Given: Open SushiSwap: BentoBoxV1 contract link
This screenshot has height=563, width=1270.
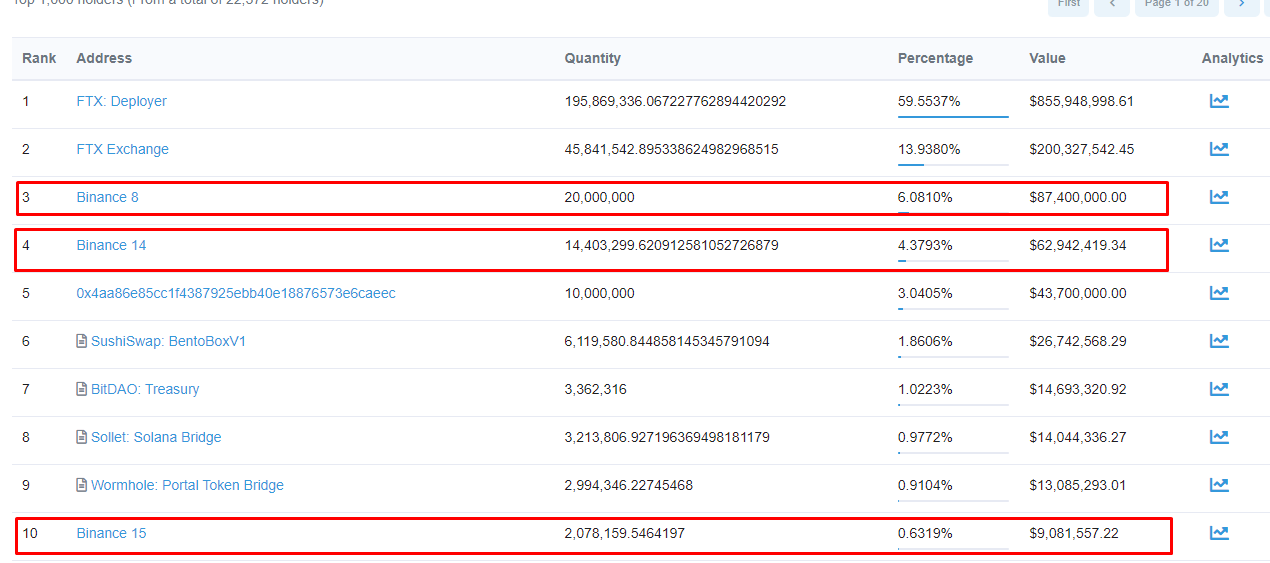Looking at the screenshot, I should click(168, 341).
